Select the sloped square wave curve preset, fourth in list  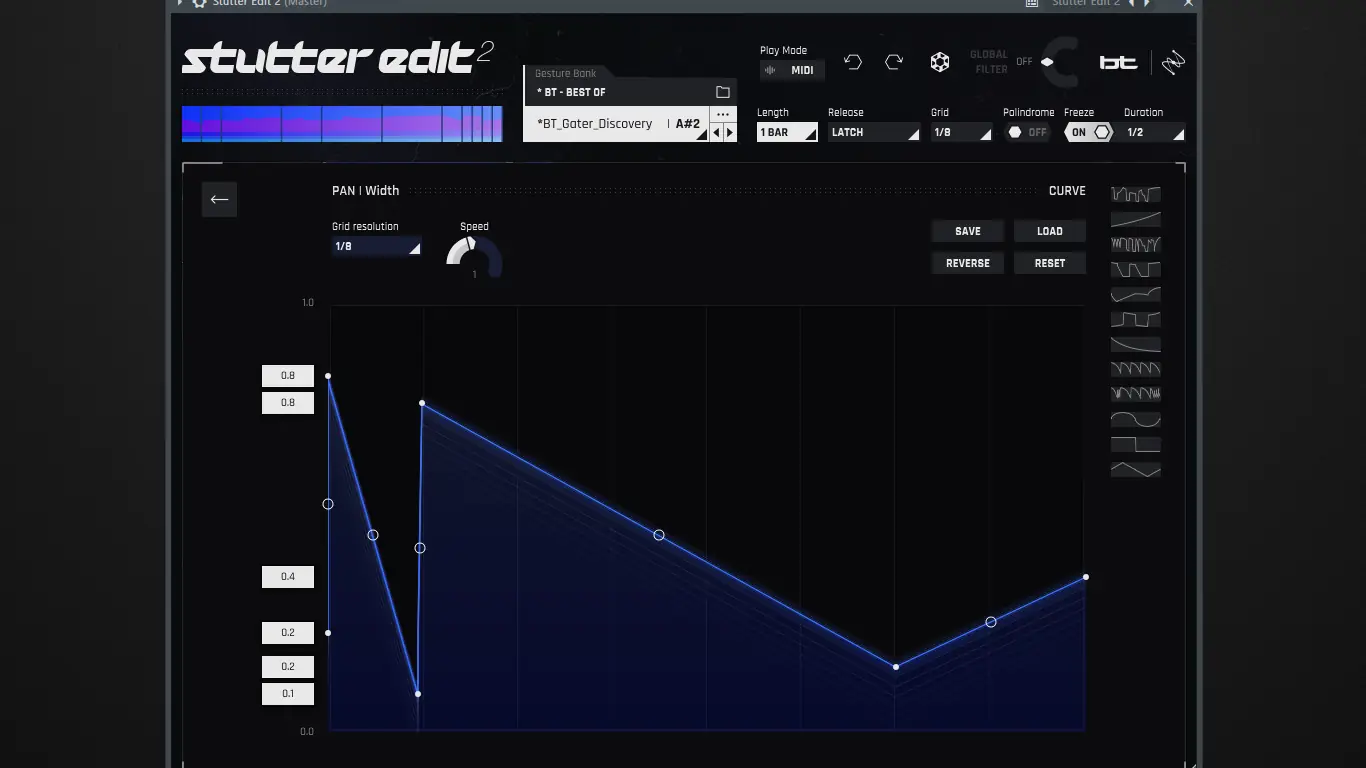pos(1136,269)
